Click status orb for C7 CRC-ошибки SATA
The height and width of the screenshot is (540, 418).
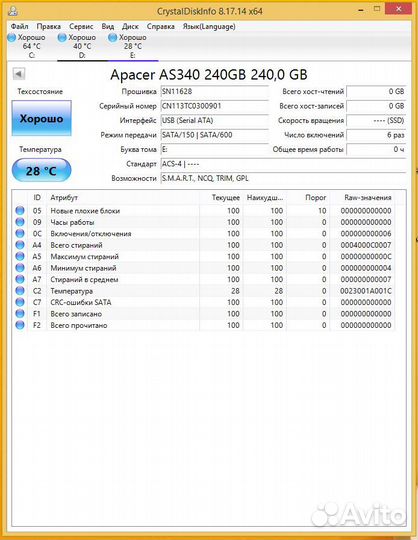20,302
